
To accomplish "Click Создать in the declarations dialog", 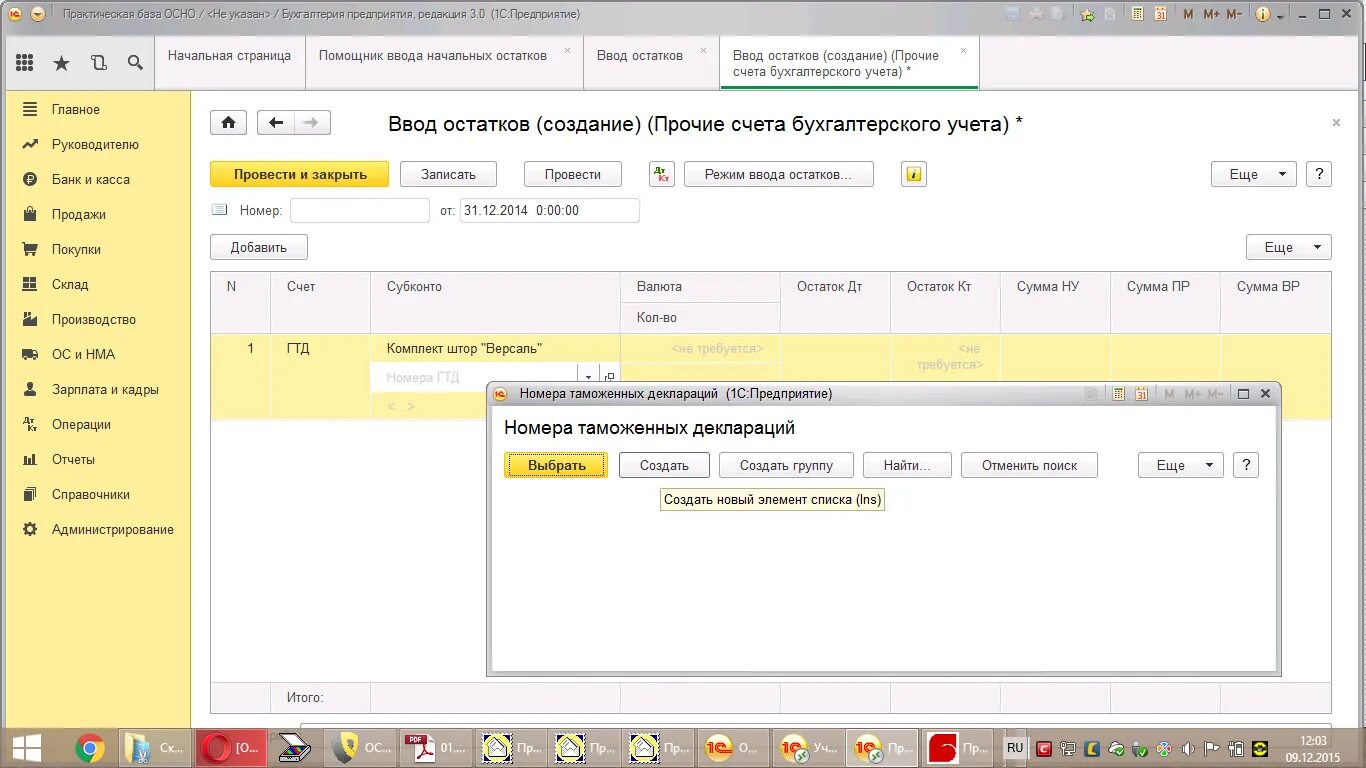I will point(664,465).
